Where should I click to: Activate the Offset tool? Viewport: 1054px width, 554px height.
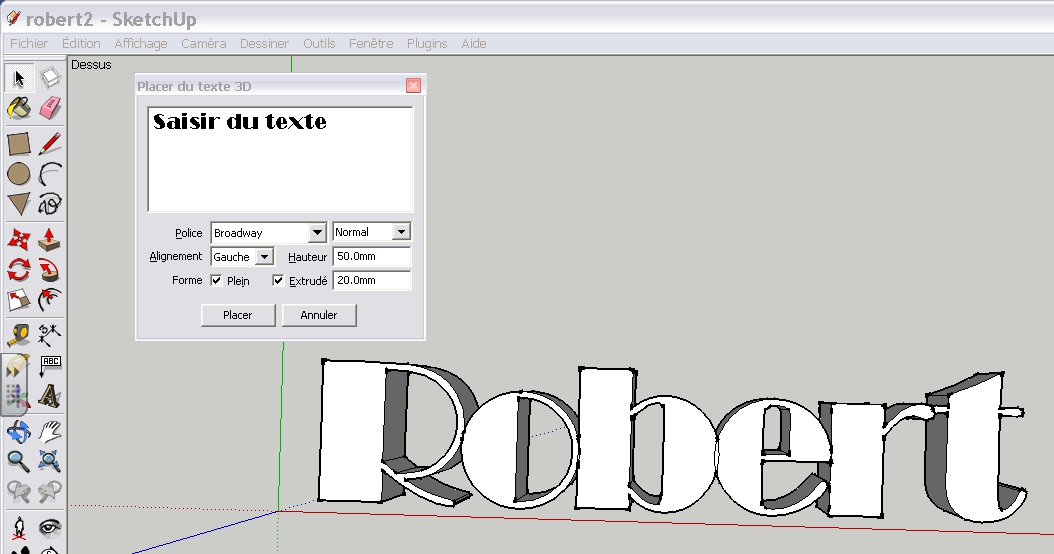tap(50, 299)
